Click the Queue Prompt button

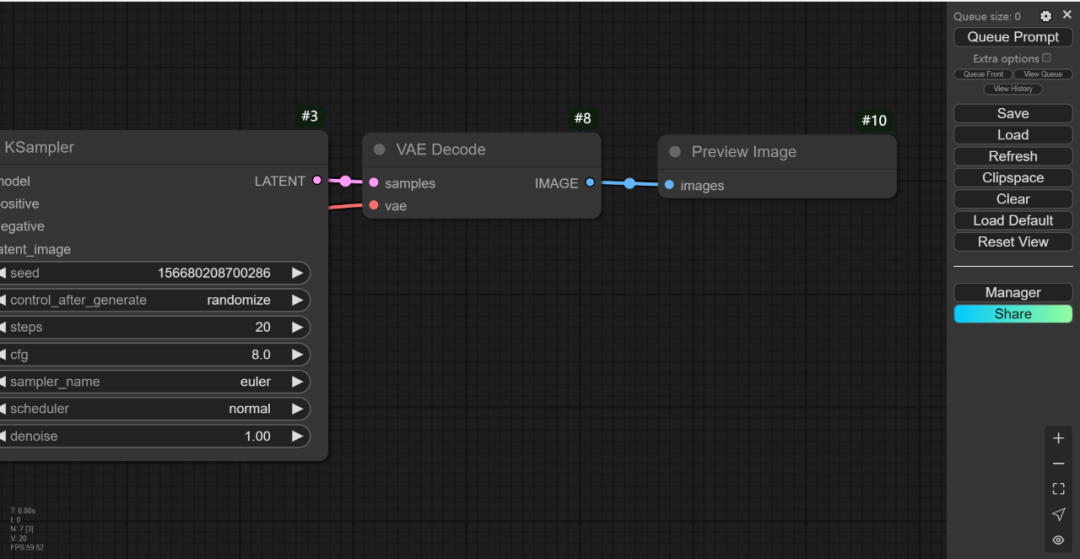coord(1012,37)
